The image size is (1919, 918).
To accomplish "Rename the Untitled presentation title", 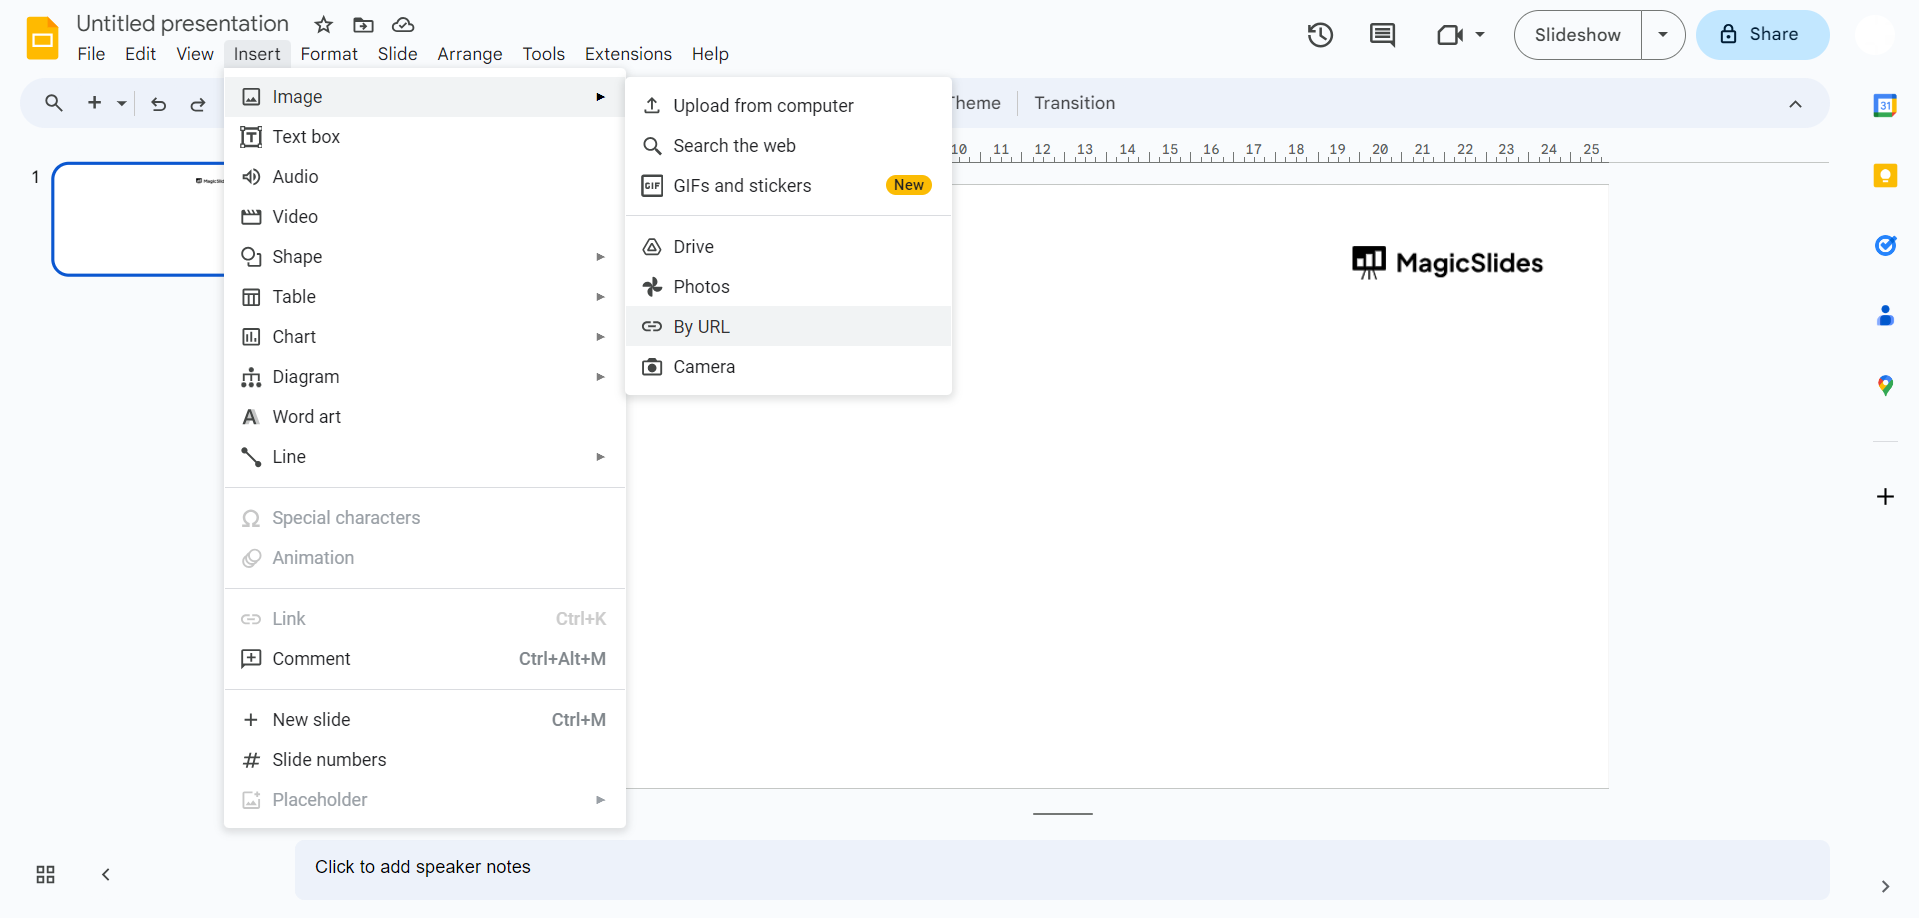I will pyautogui.click(x=183, y=24).
